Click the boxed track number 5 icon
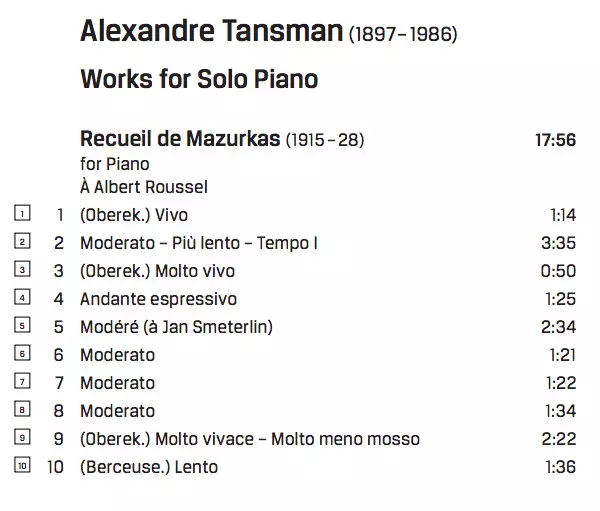The width and height of the screenshot is (600, 511). tap(23, 325)
